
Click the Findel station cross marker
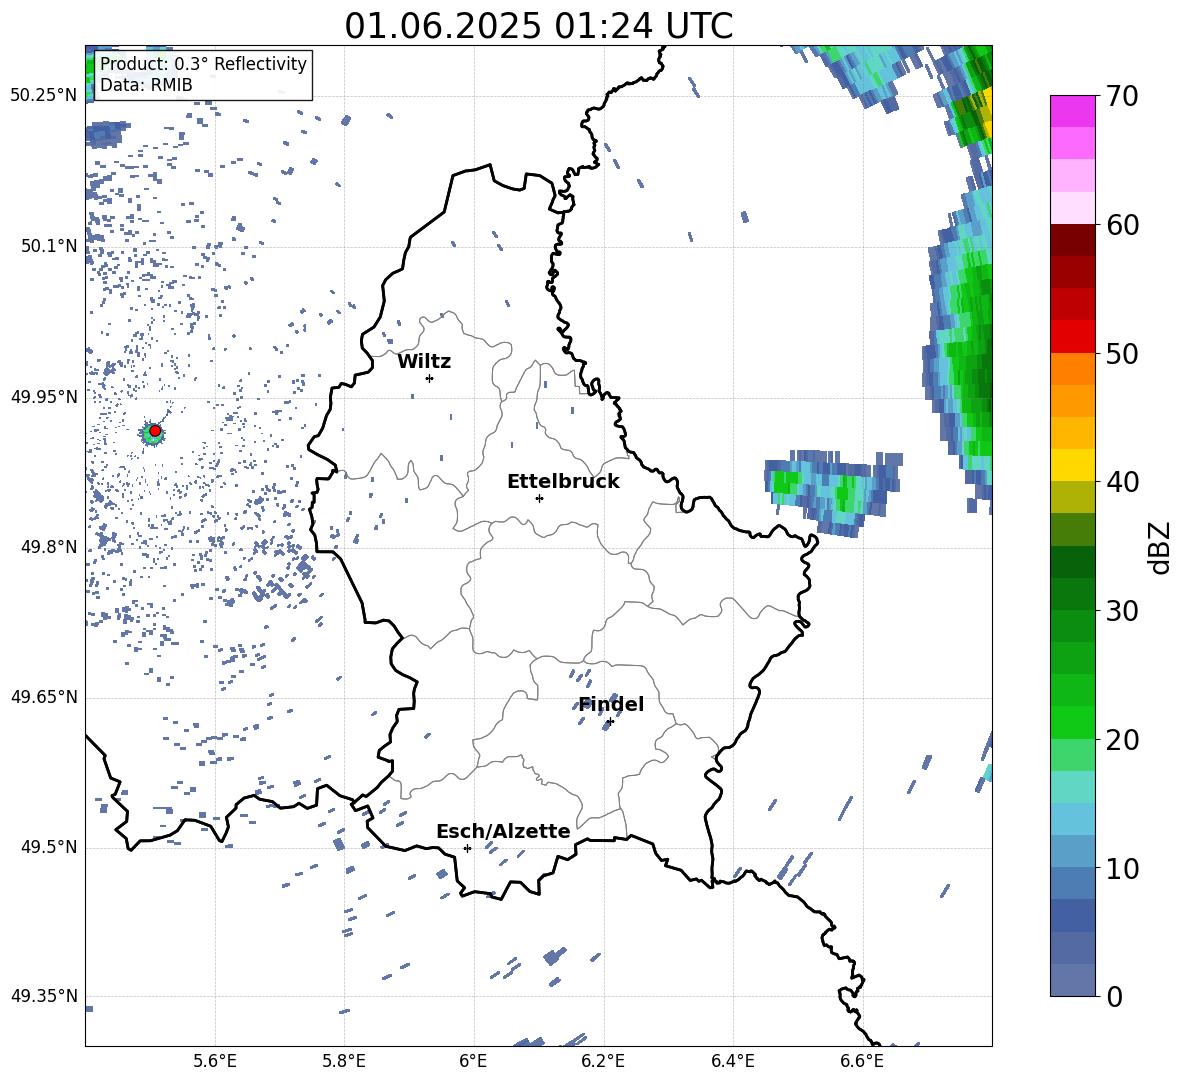pyautogui.click(x=610, y=722)
